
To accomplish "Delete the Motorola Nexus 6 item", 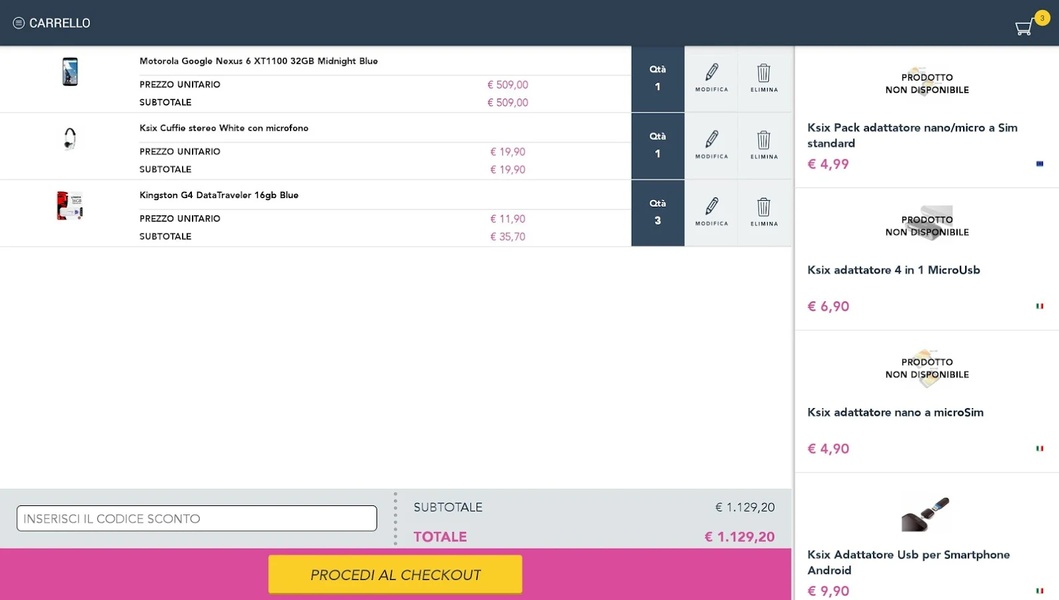I will pyautogui.click(x=764, y=78).
